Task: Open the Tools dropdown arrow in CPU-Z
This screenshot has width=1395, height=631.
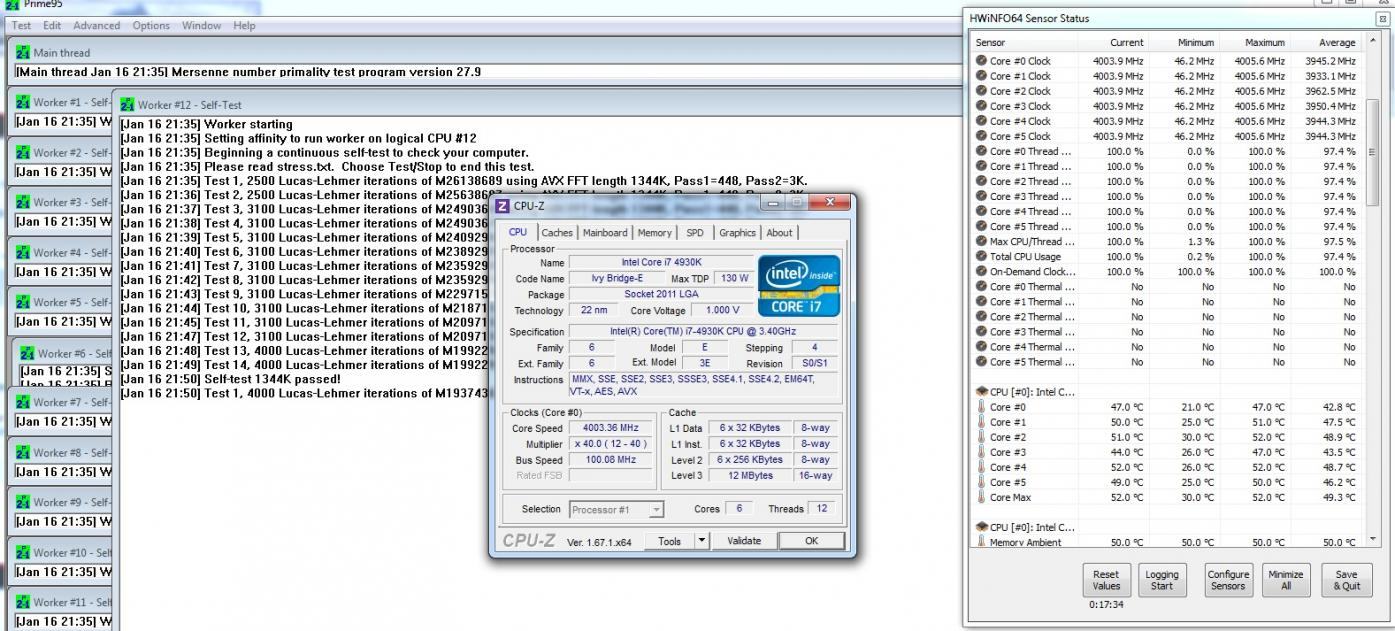Action: [702, 540]
